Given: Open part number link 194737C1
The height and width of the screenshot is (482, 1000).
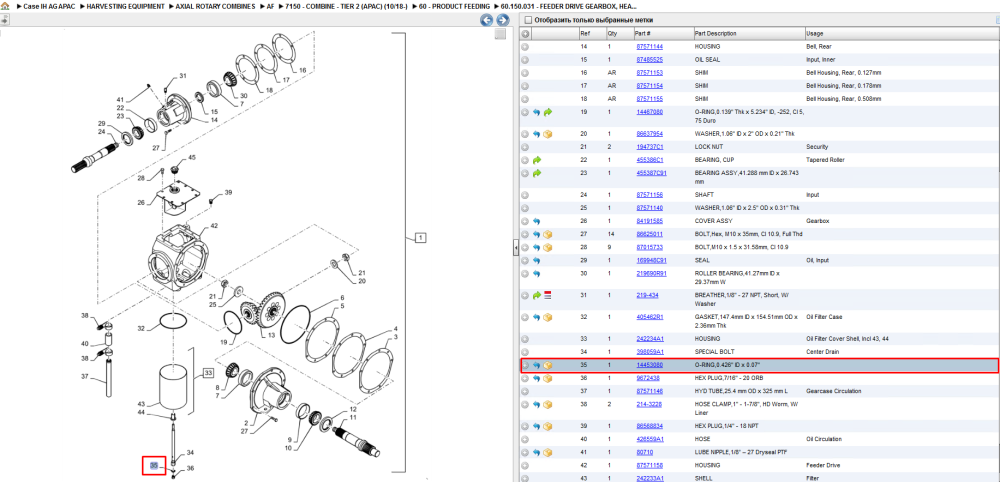Looking at the screenshot, I should click(x=649, y=147).
